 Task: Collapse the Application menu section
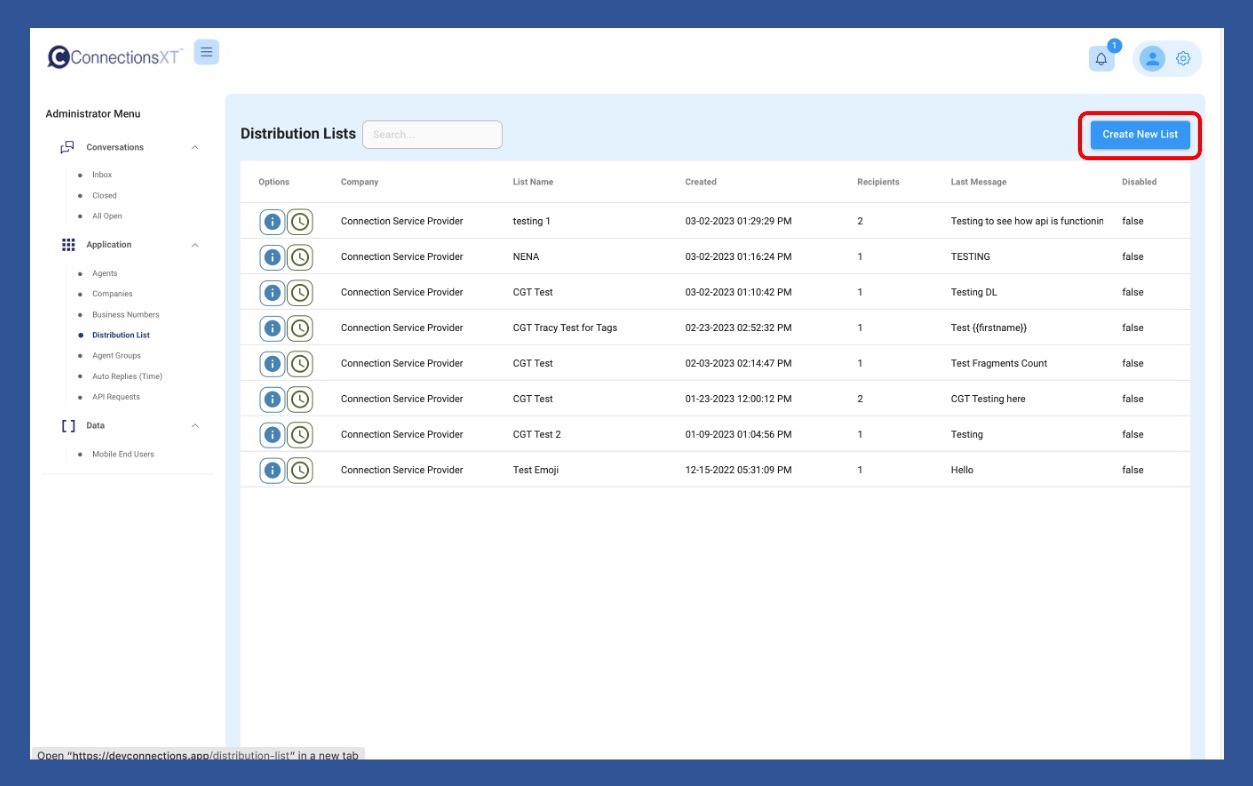[x=195, y=245]
